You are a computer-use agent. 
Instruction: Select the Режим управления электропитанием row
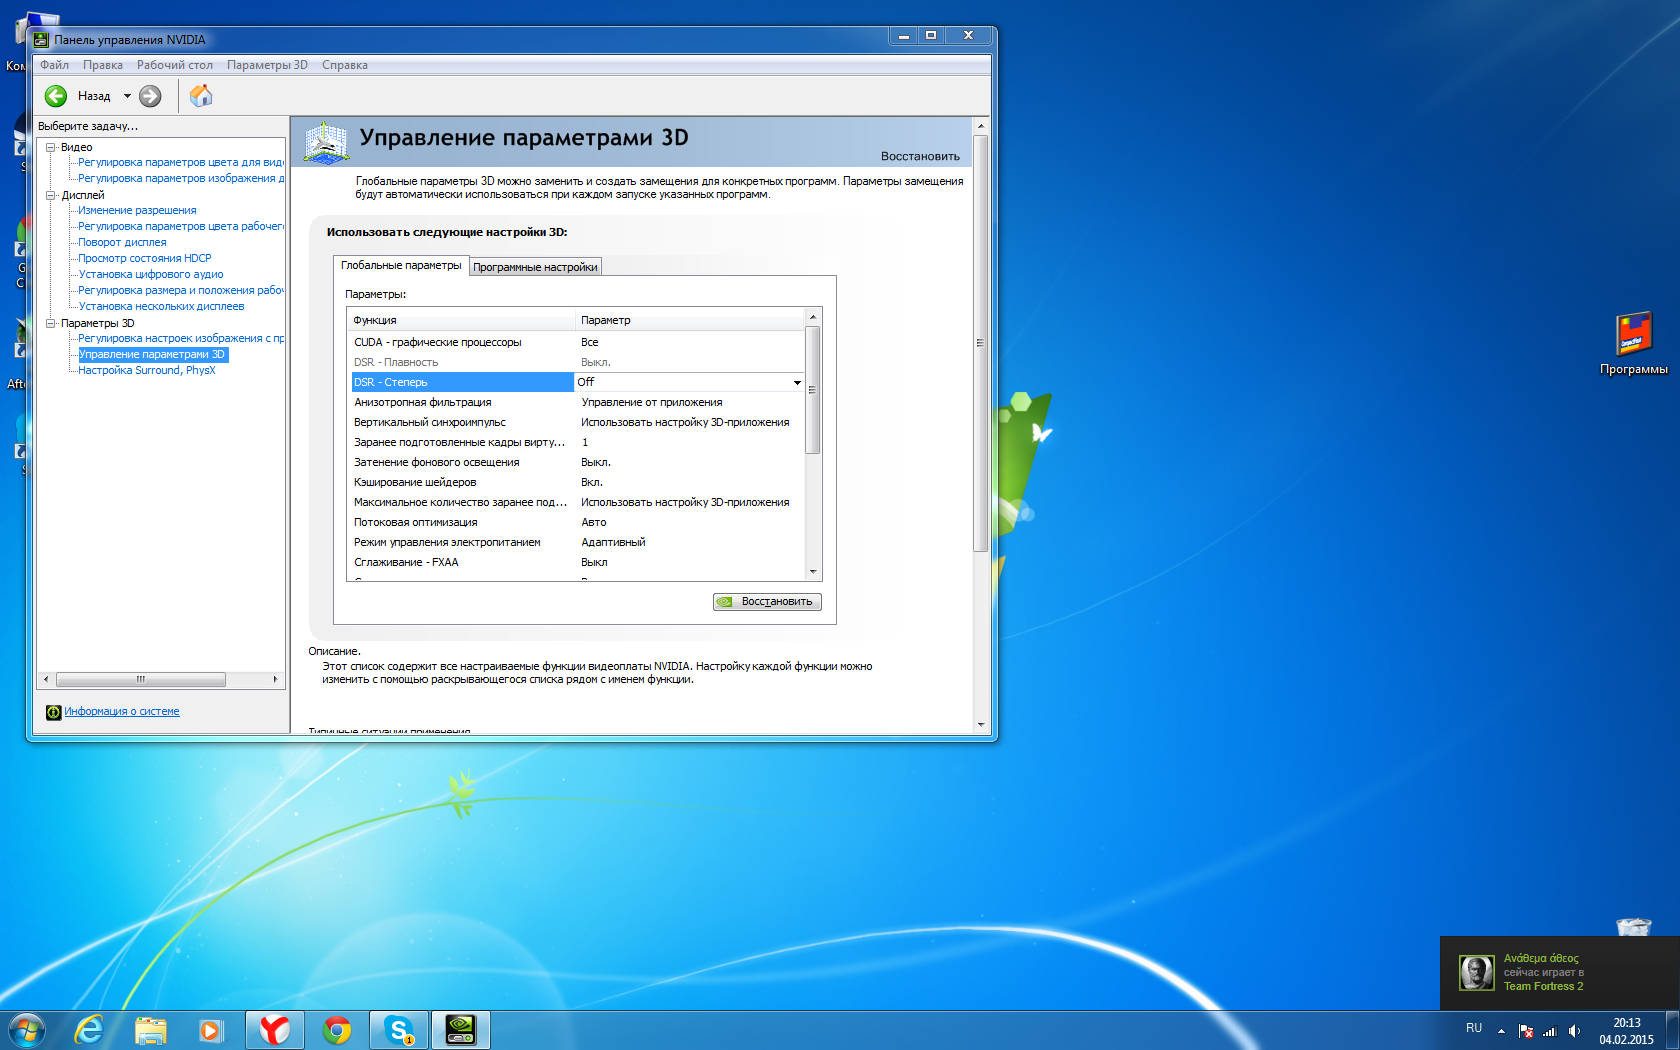(577, 542)
